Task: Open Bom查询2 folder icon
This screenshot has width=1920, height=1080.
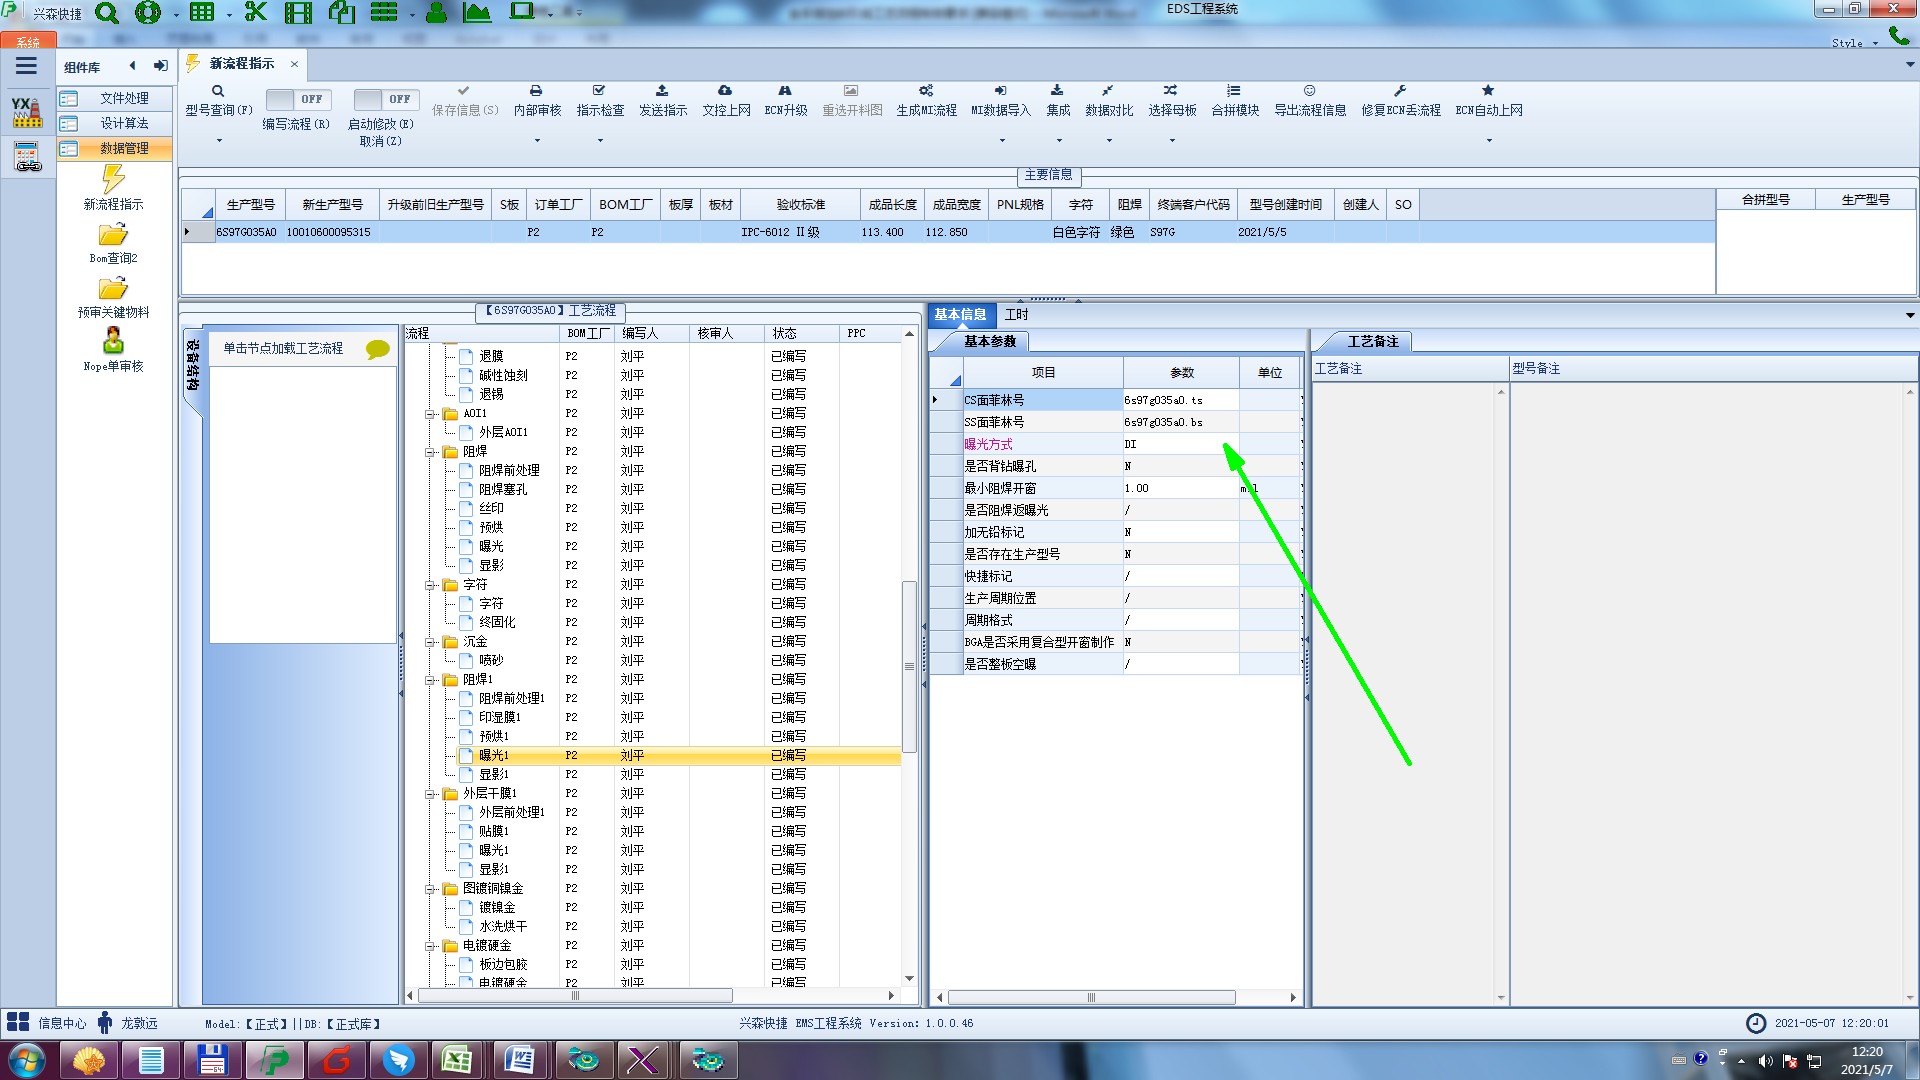Action: coord(113,235)
